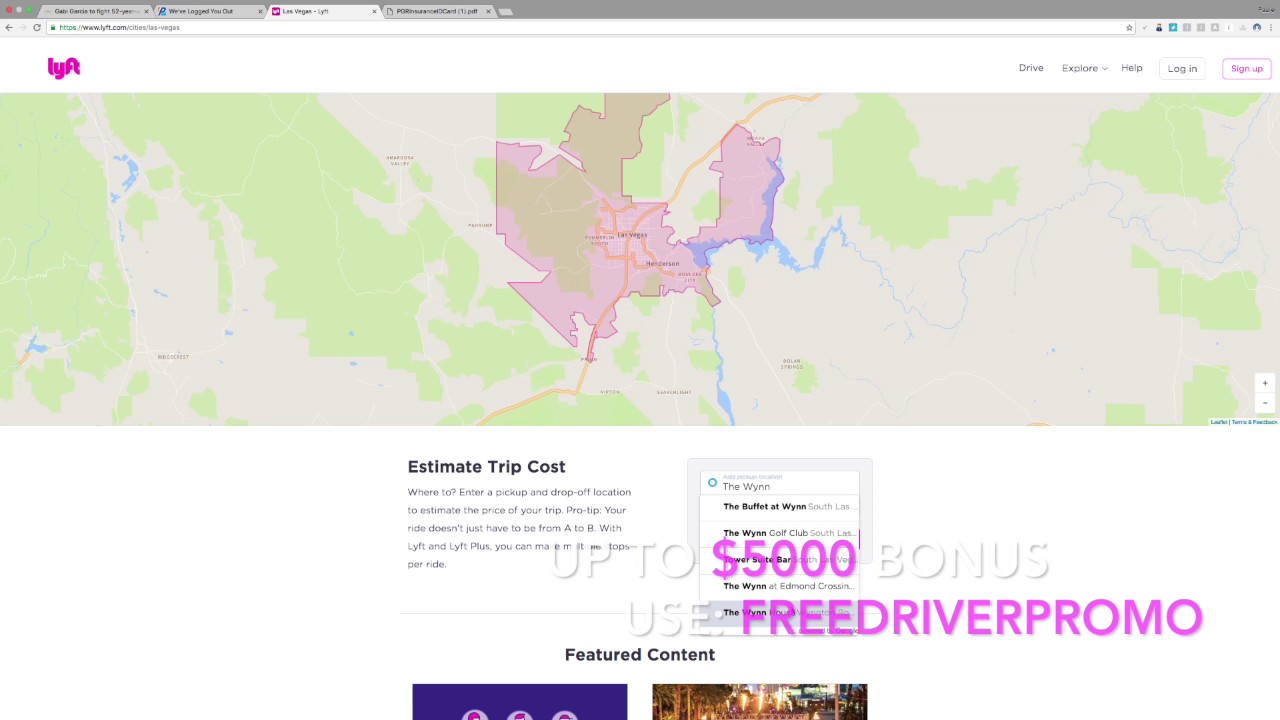The width and height of the screenshot is (1280, 720).
Task: Click the Lyft logo
Action: pyautogui.click(x=64, y=68)
